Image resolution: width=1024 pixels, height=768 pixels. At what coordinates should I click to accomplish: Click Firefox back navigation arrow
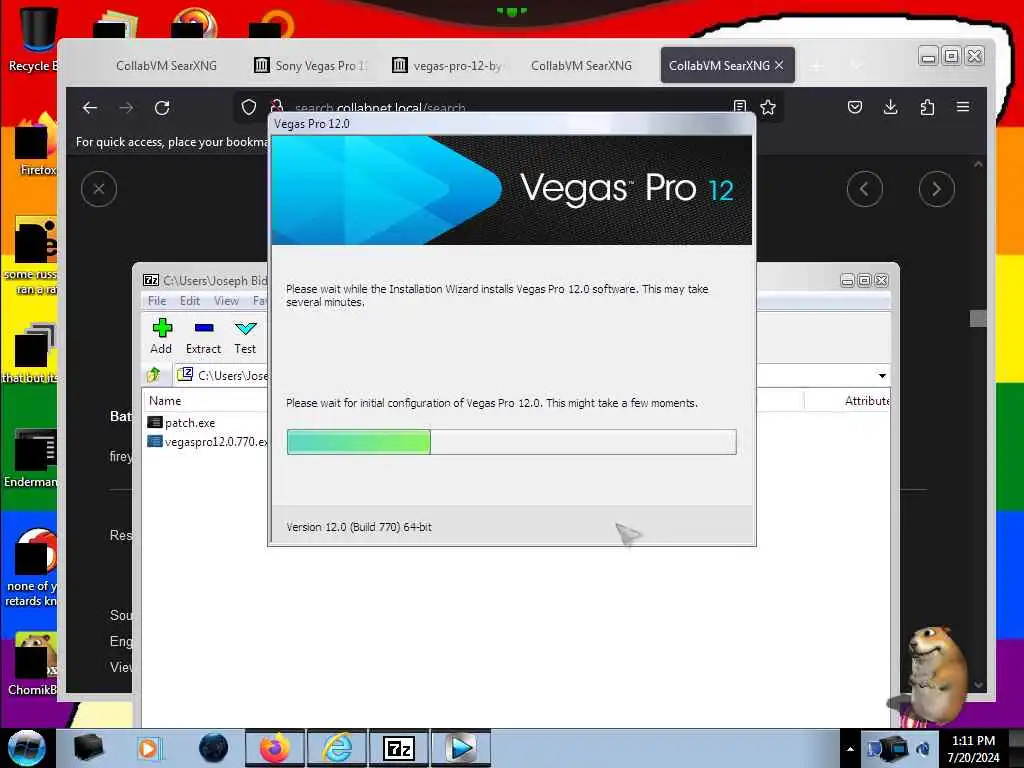pyautogui.click(x=90, y=108)
